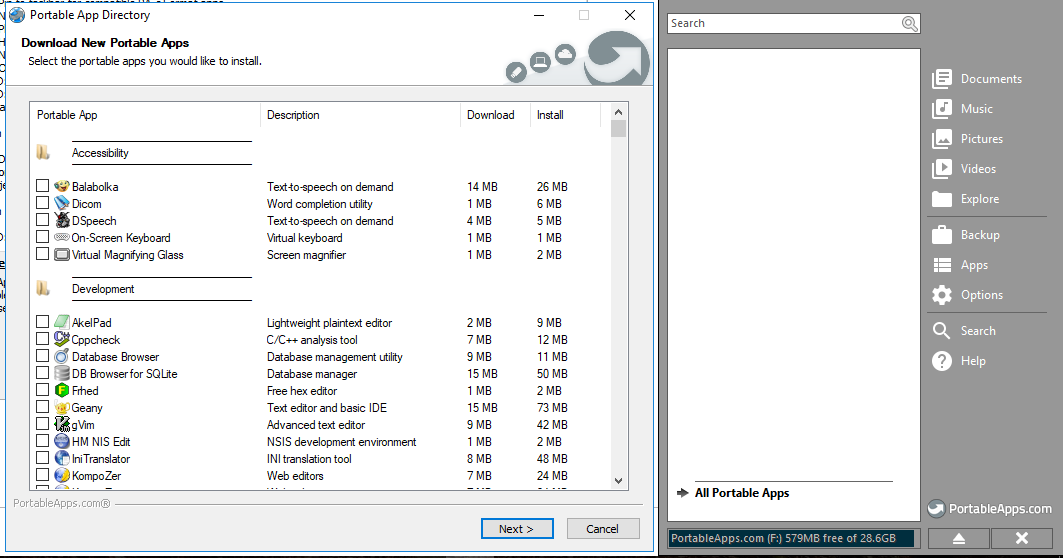This screenshot has height=558, width=1063.
Task: Click the PortableApps.com logo link
Action: (990, 509)
